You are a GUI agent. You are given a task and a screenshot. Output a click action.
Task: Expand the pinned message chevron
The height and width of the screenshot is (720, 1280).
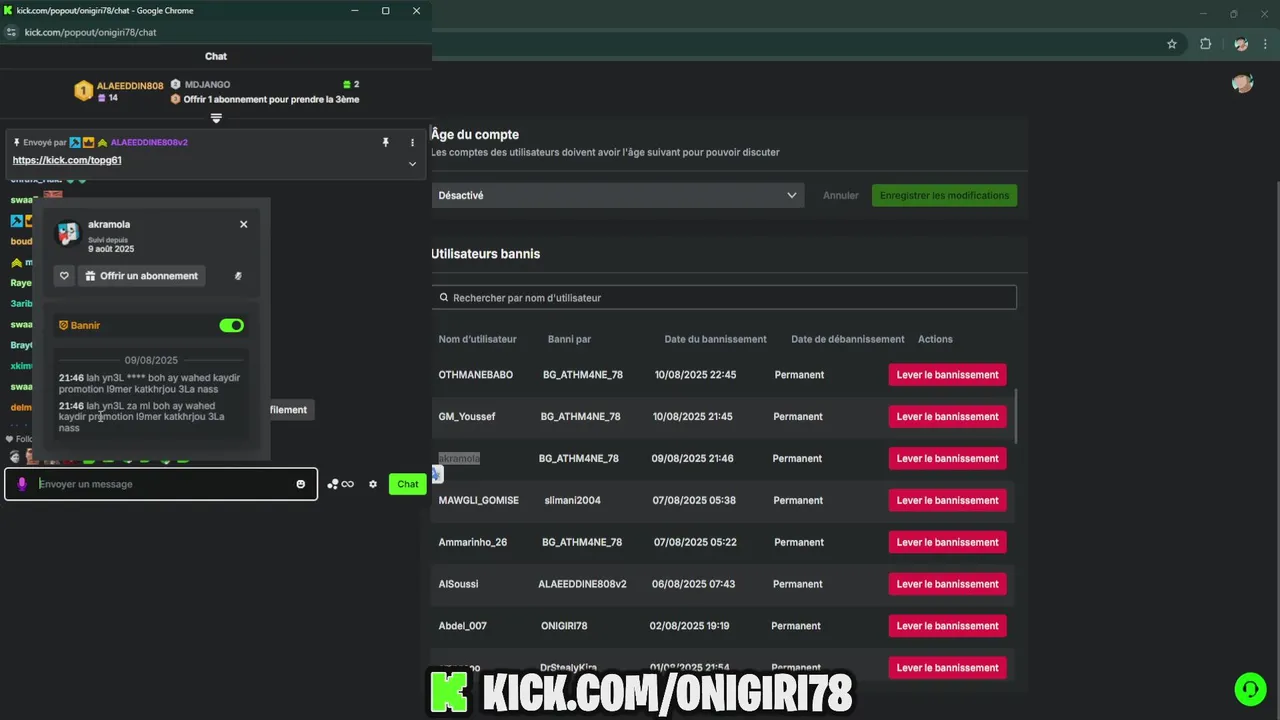tap(412, 163)
